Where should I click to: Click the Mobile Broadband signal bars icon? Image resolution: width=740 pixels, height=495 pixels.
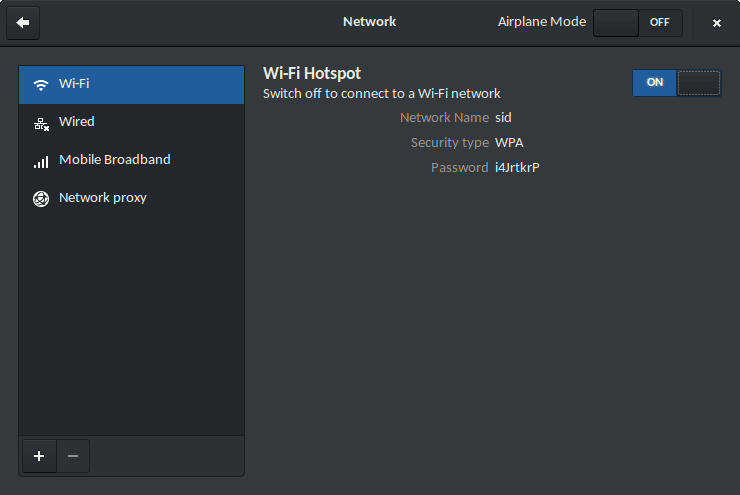41,161
